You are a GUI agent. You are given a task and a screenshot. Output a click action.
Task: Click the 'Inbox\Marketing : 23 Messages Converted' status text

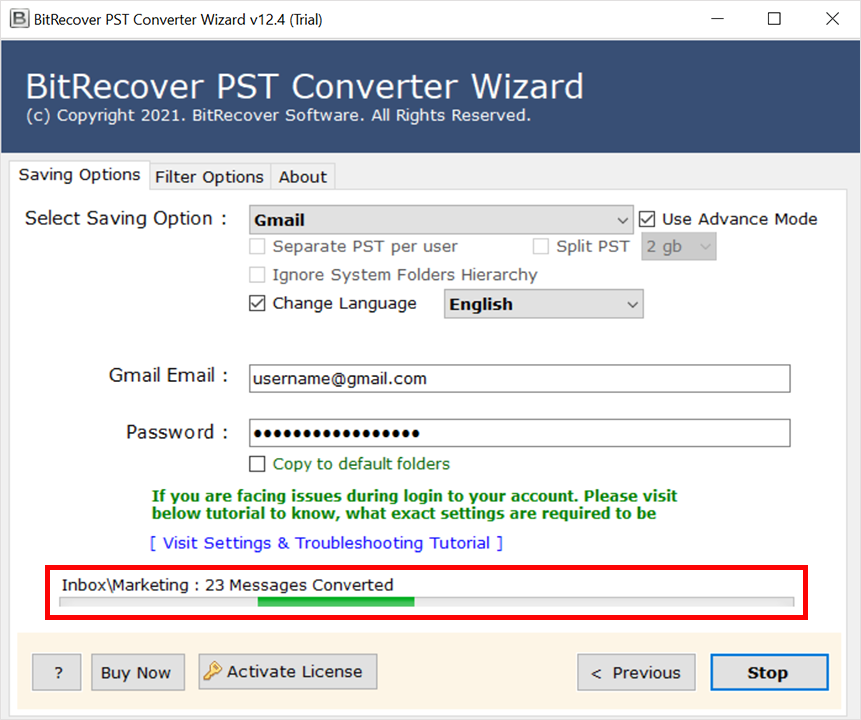pyautogui.click(x=227, y=585)
